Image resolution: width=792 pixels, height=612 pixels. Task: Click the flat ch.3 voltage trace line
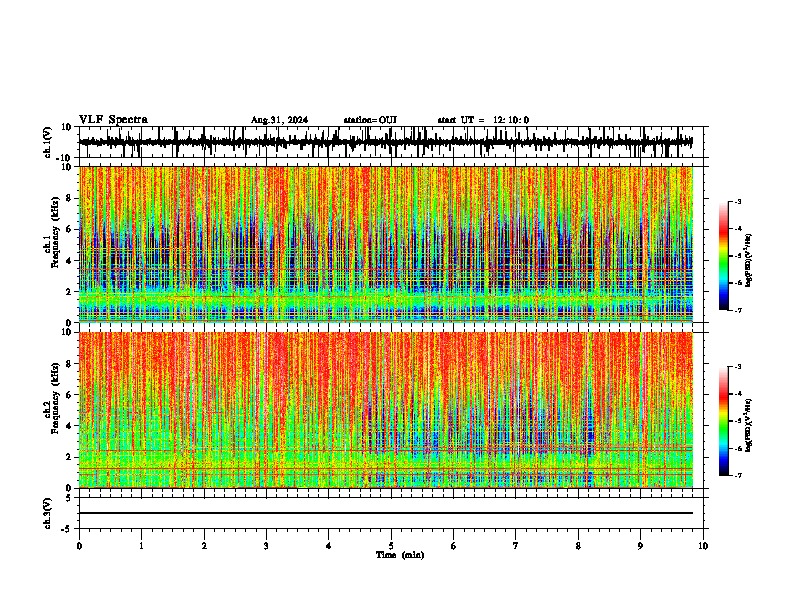click(386, 513)
